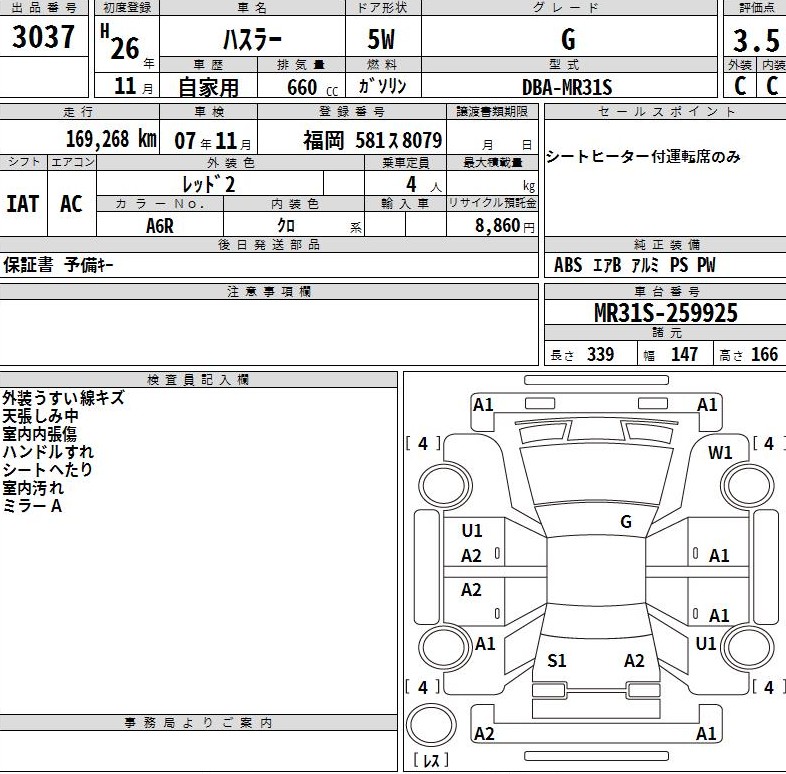The width and height of the screenshot is (786, 774).
Task: Select the grade field value G
Action: [568, 40]
